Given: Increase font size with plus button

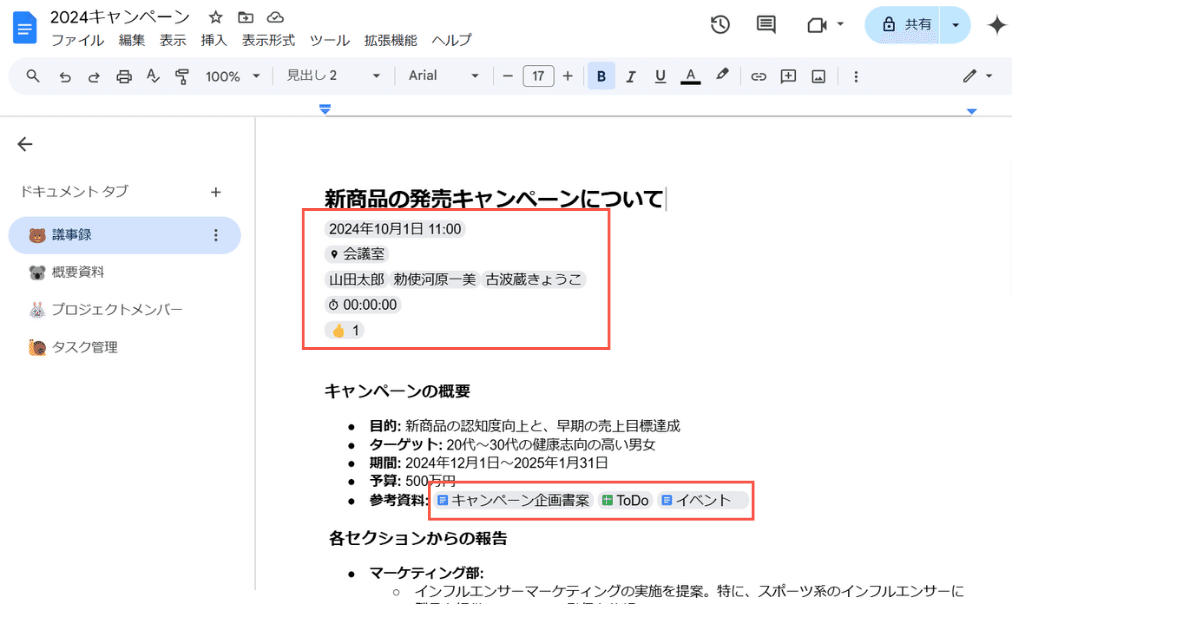Looking at the screenshot, I should (x=568, y=76).
